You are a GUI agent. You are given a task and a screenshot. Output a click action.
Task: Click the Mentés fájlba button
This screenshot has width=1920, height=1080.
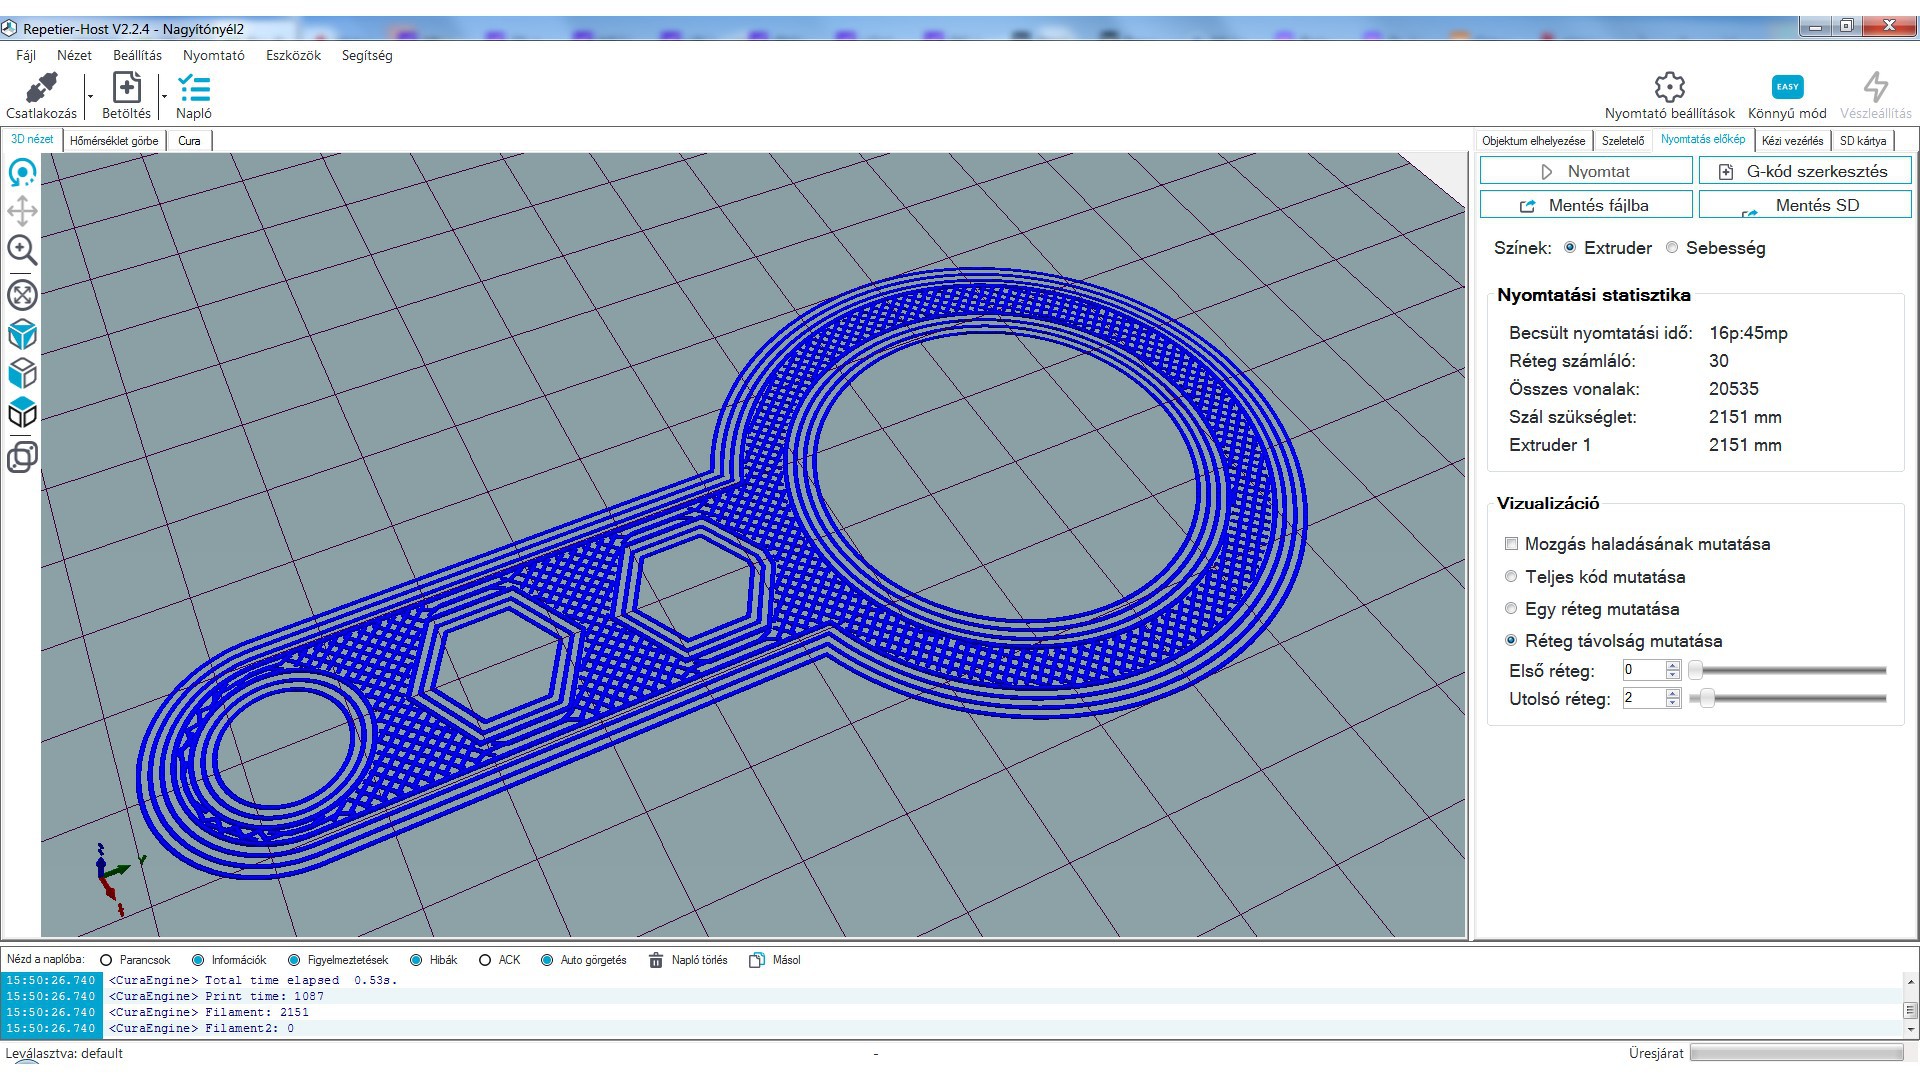coord(1586,205)
